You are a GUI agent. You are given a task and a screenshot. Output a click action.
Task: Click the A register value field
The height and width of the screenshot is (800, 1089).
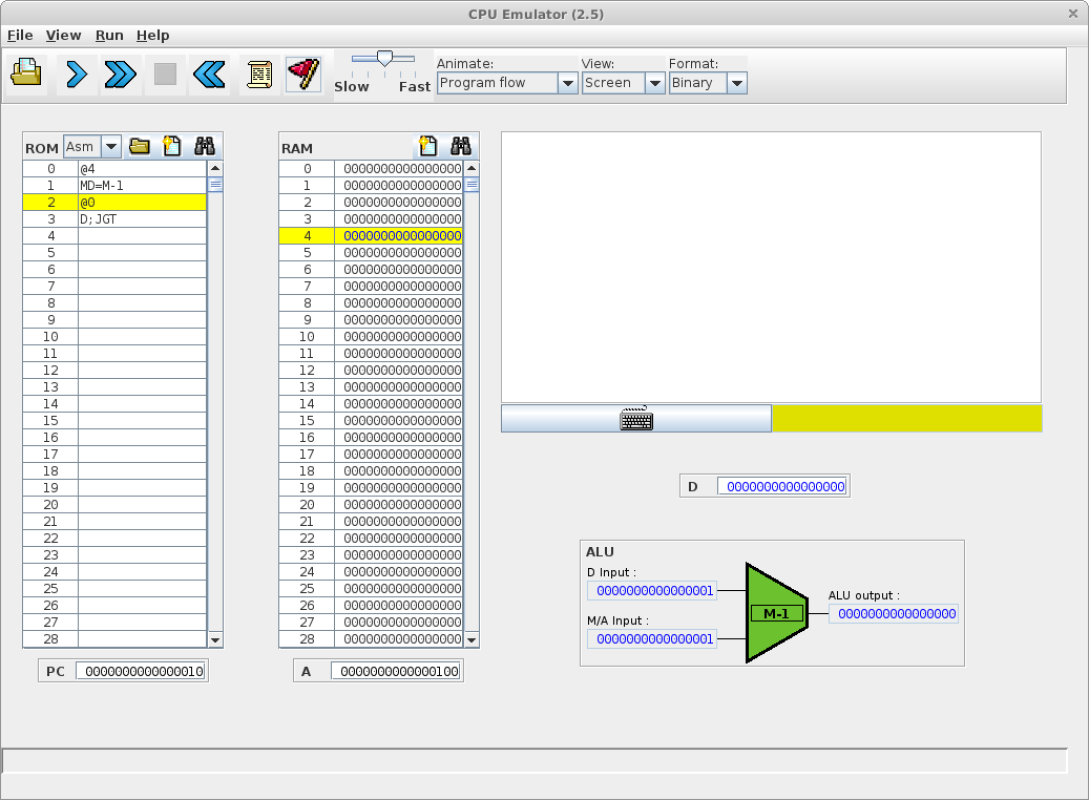pos(397,672)
